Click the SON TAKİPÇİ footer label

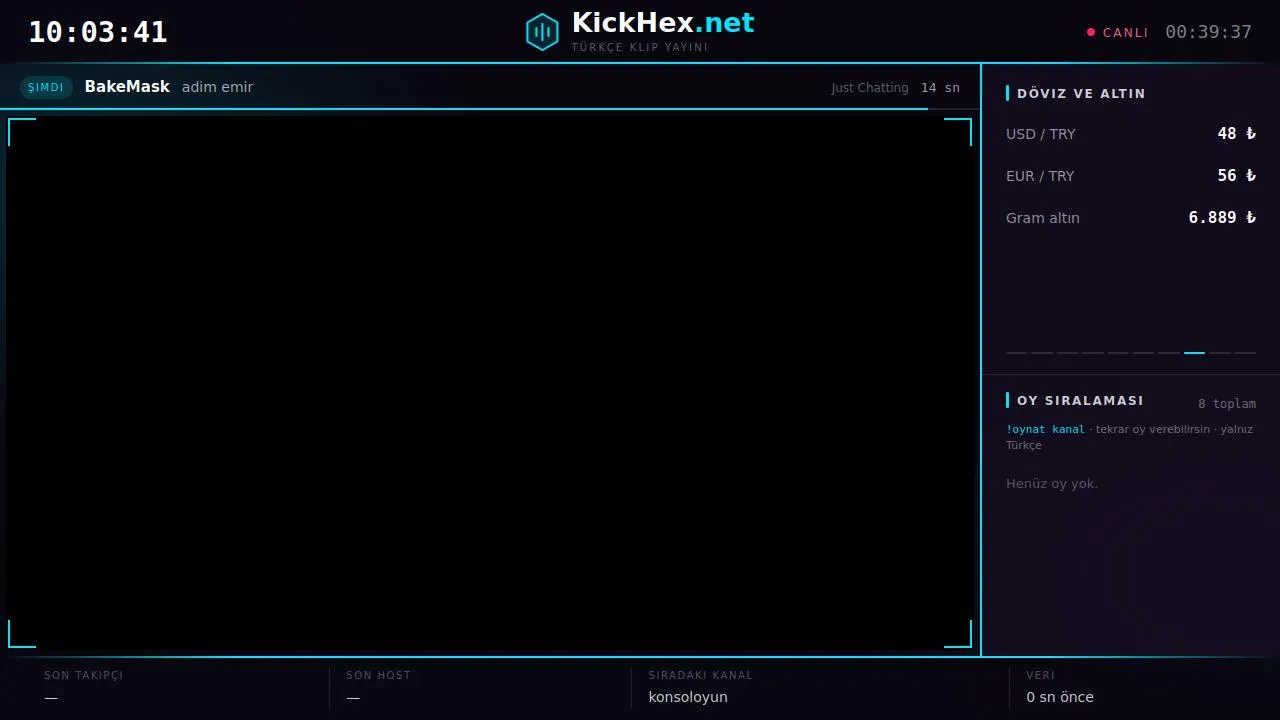coord(84,675)
